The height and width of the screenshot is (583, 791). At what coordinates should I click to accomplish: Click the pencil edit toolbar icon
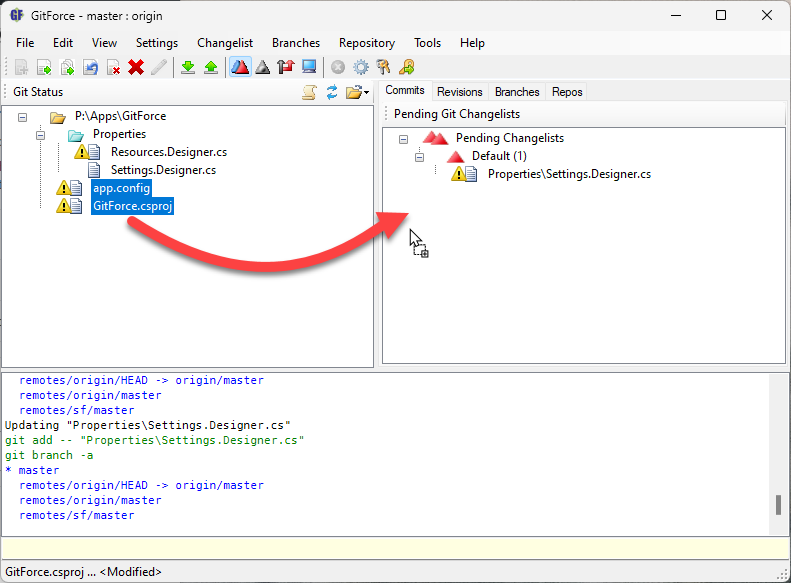pyautogui.click(x=159, y=67)
